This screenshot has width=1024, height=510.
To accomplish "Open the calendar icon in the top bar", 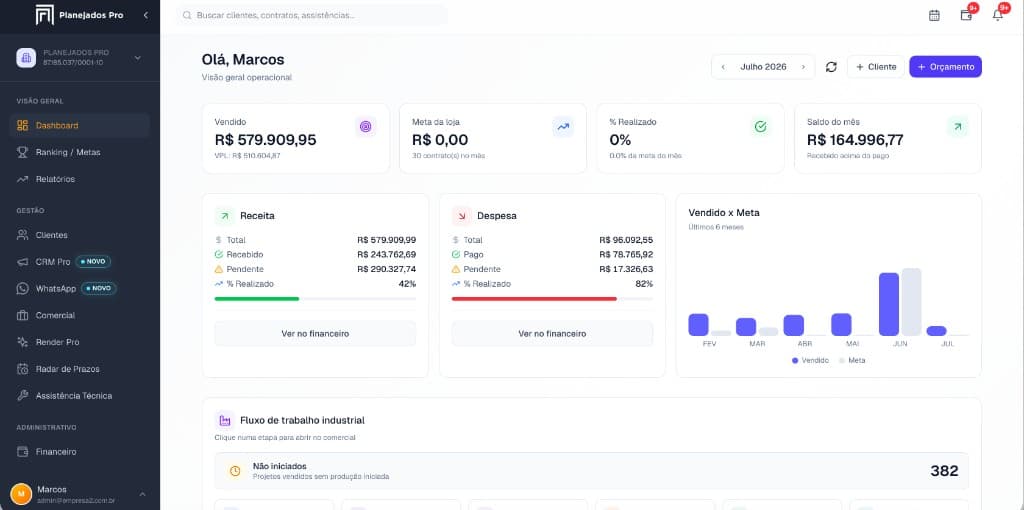I will pos(935,15).
